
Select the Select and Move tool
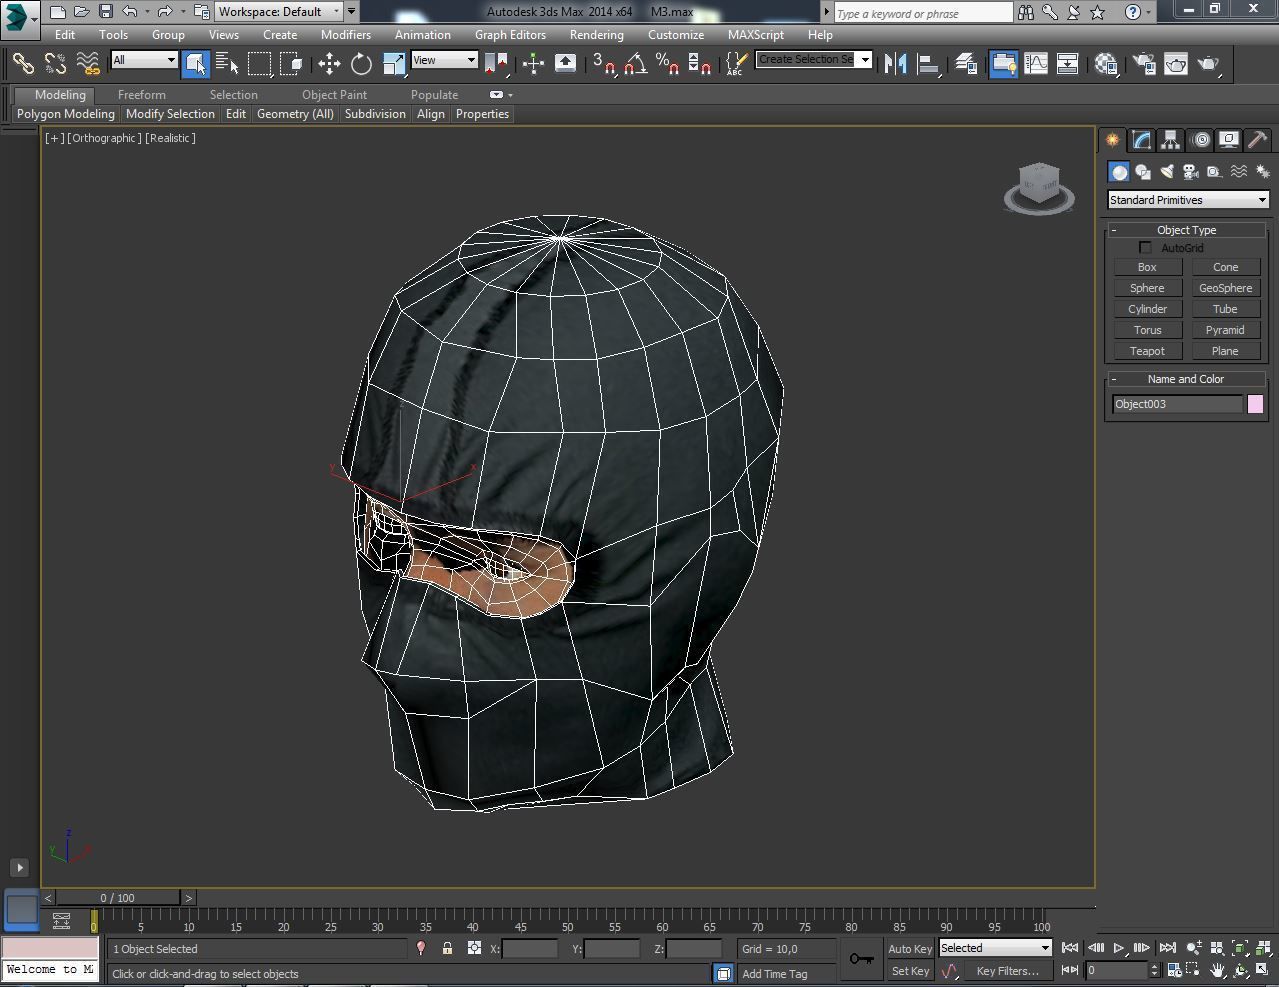pos(329,64)
